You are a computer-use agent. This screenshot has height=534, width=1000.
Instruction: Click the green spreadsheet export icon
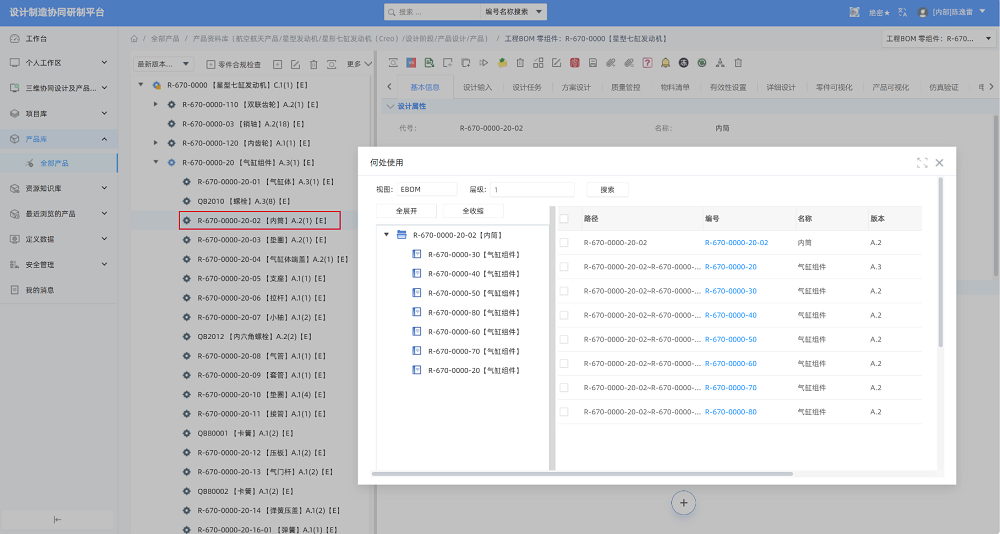(x=429, y=63)
